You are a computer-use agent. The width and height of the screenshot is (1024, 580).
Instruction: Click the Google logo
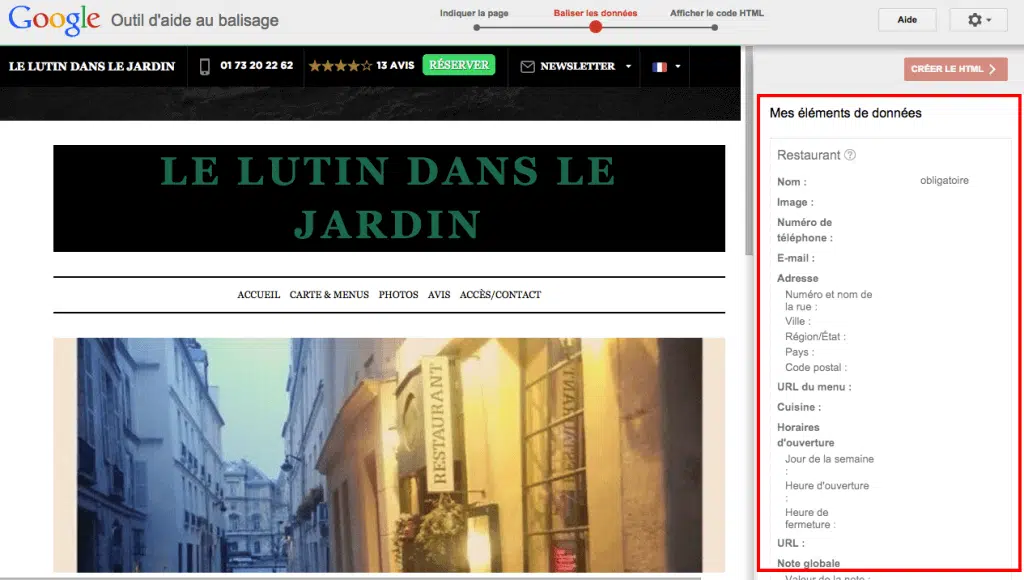54,19
